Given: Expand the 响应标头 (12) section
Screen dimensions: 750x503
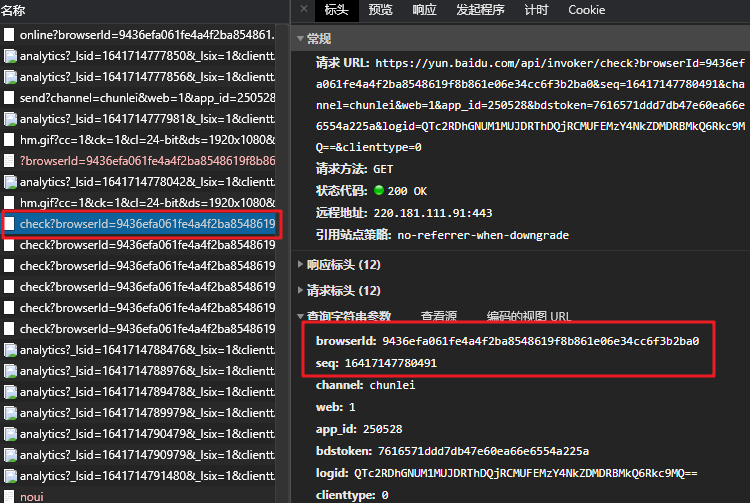Looking at the screenshot, I should [x=300, y=264].
